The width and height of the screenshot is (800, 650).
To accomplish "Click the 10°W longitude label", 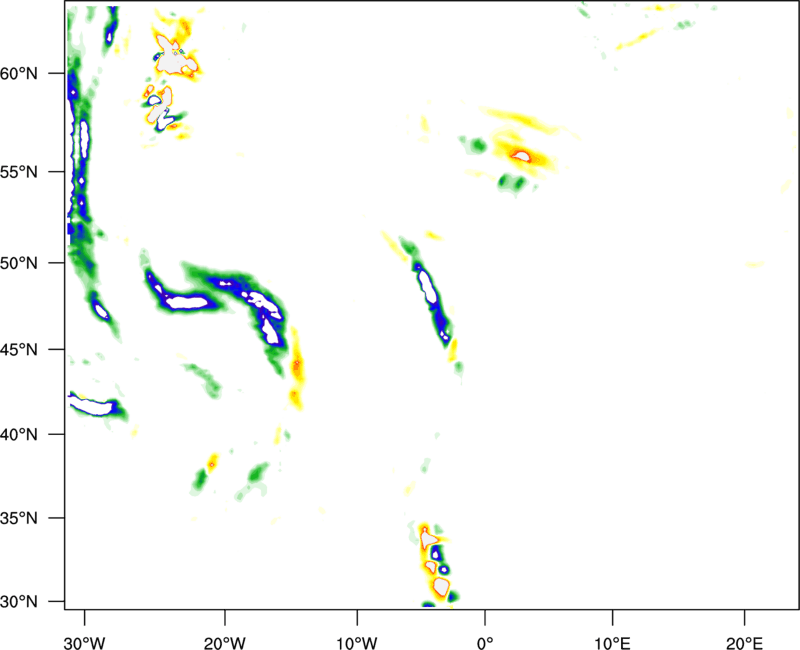I will click(x=357, y=643).
